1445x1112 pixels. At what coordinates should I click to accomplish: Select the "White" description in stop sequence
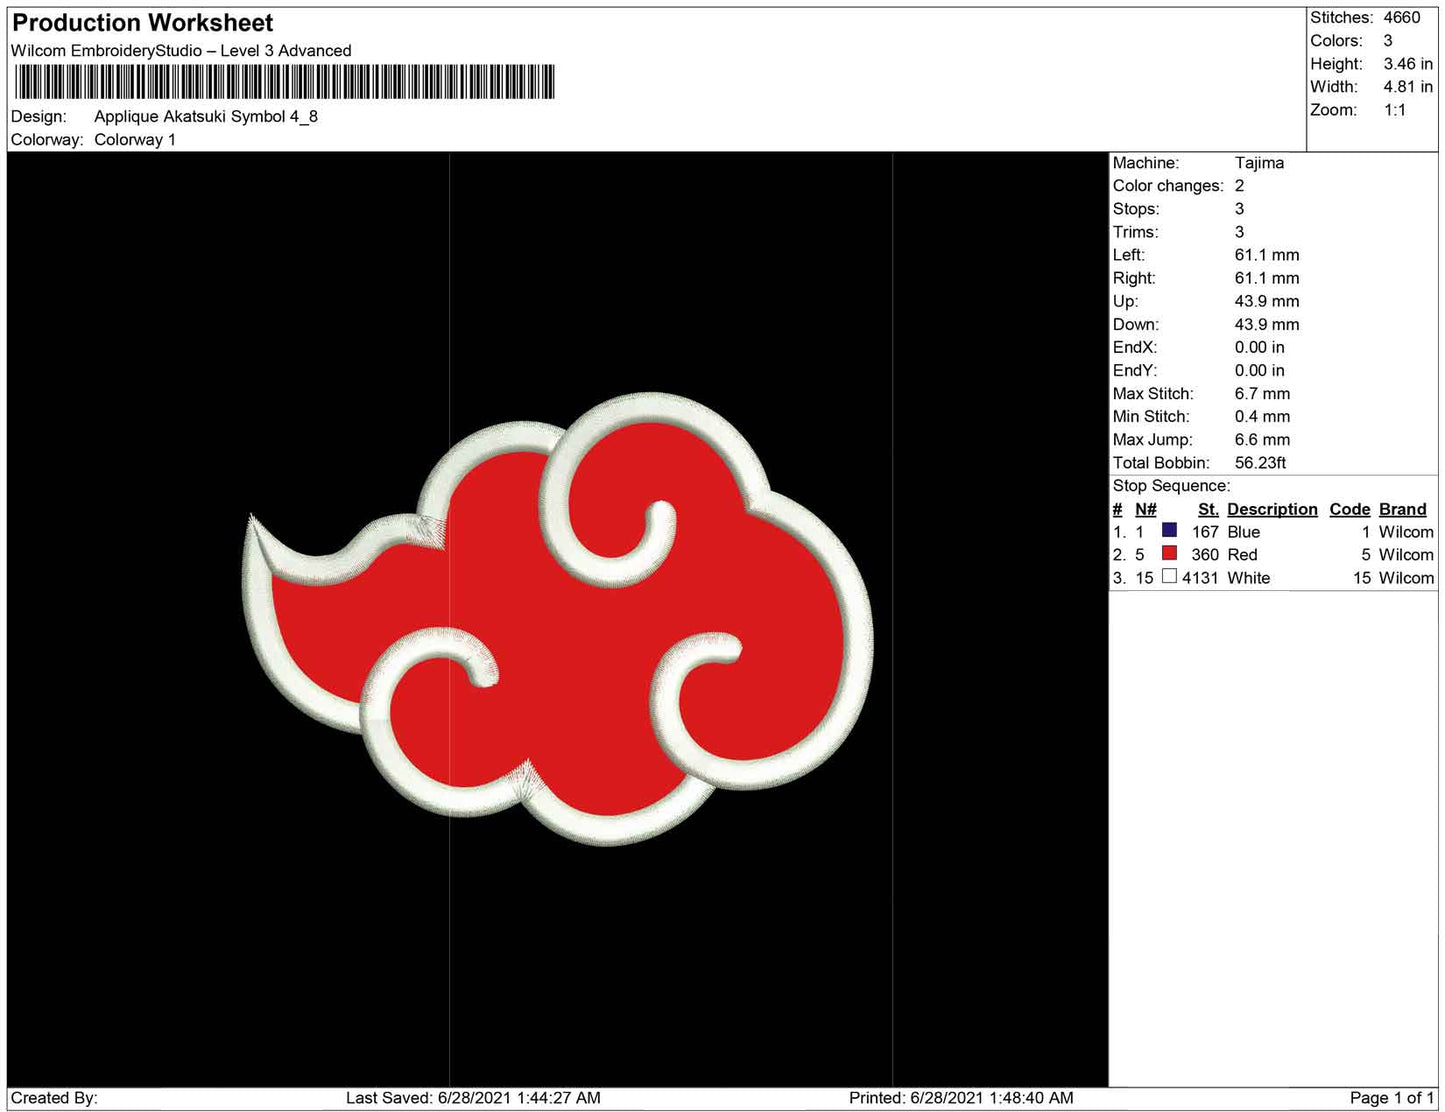pyautogui.click(x=1248, y=578)
